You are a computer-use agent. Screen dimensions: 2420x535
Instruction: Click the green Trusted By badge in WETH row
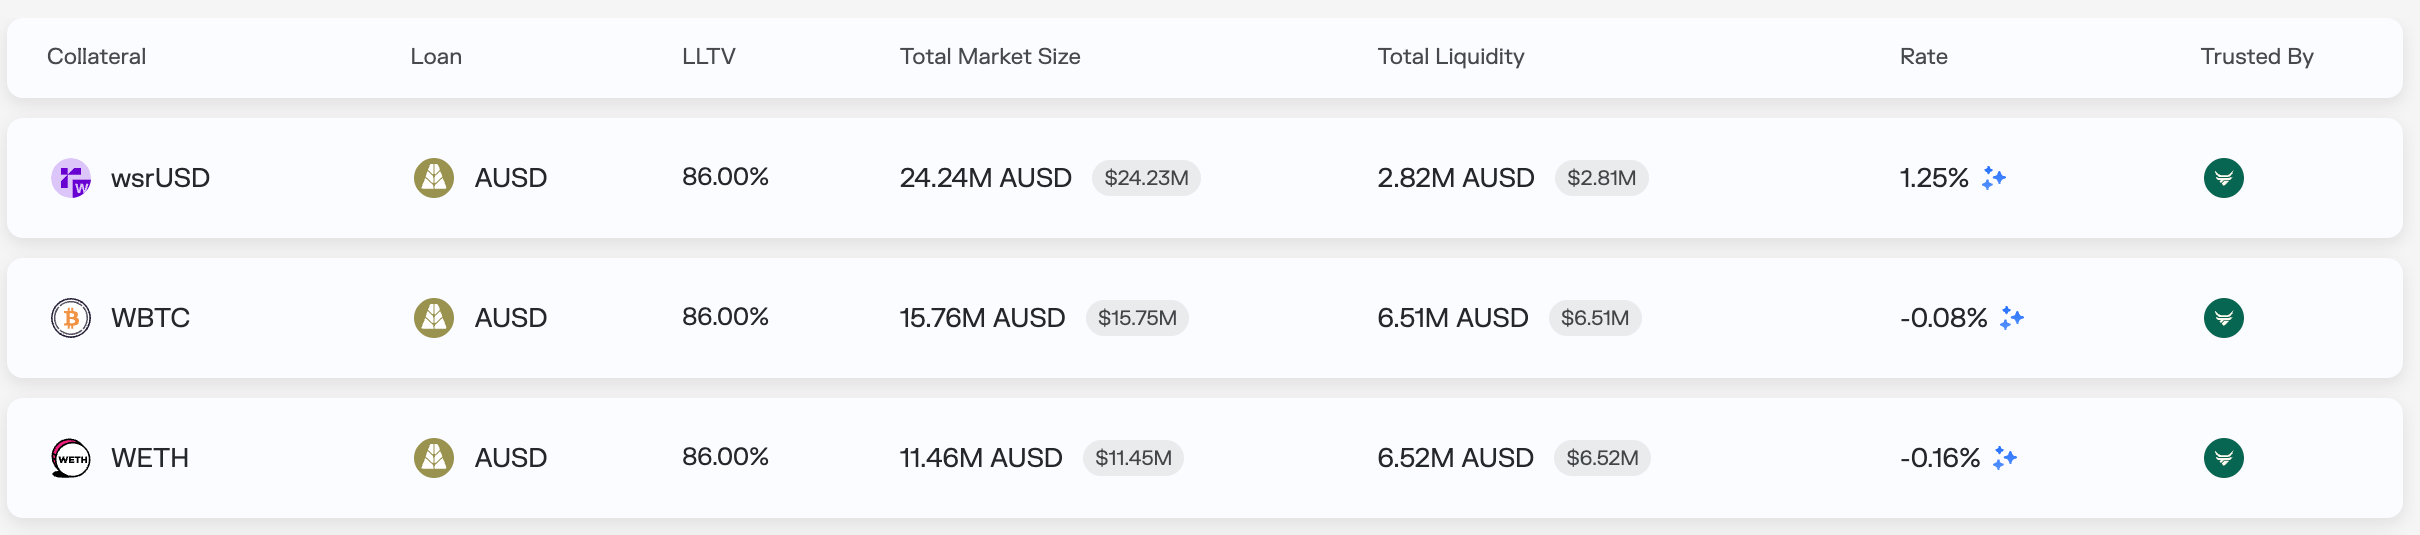pos(2224,458)
